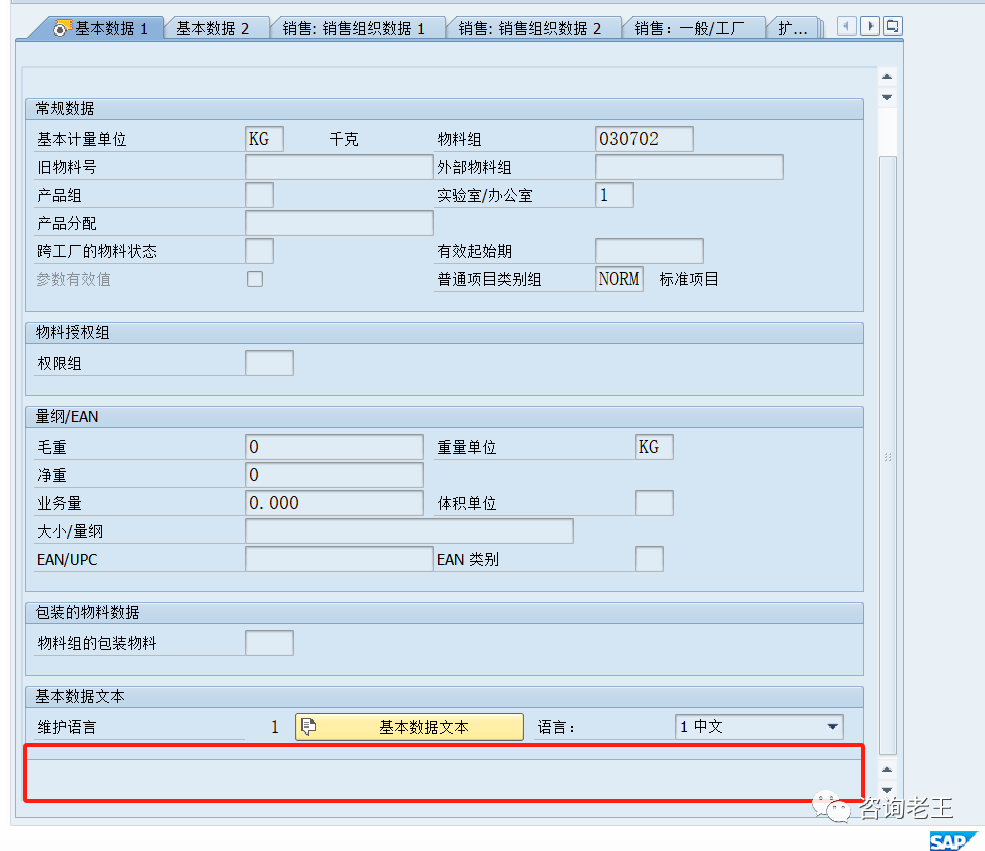Click the 物料组 field with 030702

point(644,139)
